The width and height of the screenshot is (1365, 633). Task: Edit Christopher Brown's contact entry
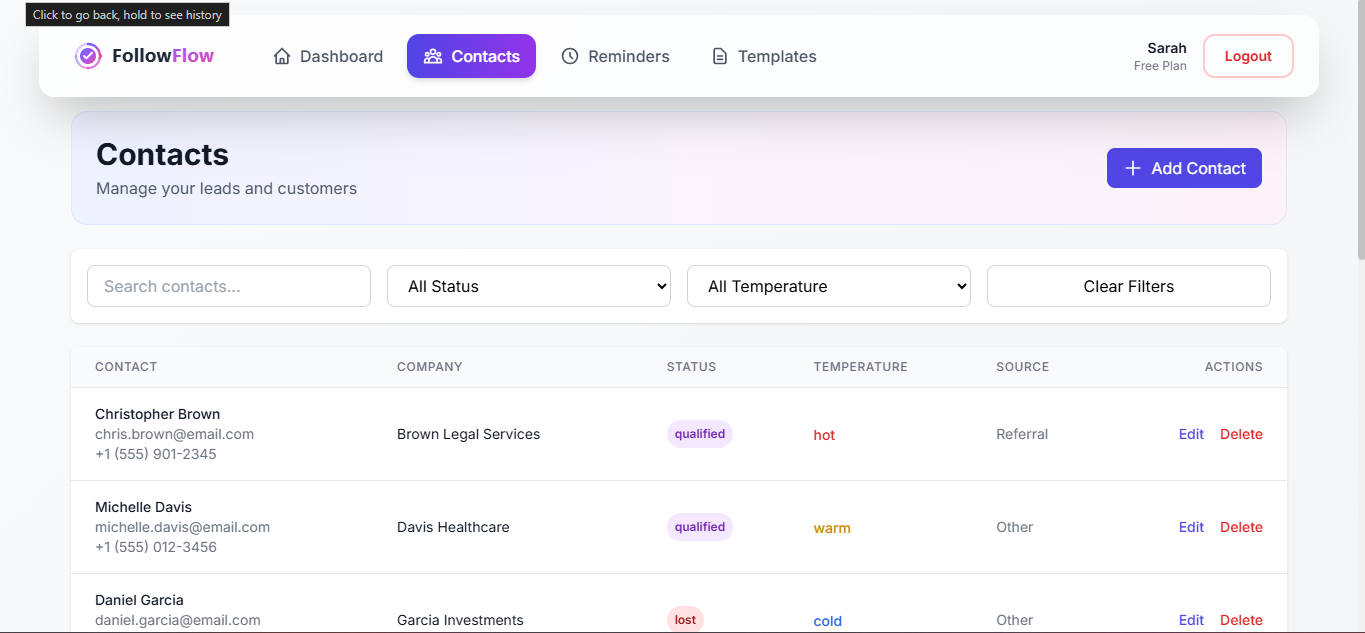tap(1191, 434)
